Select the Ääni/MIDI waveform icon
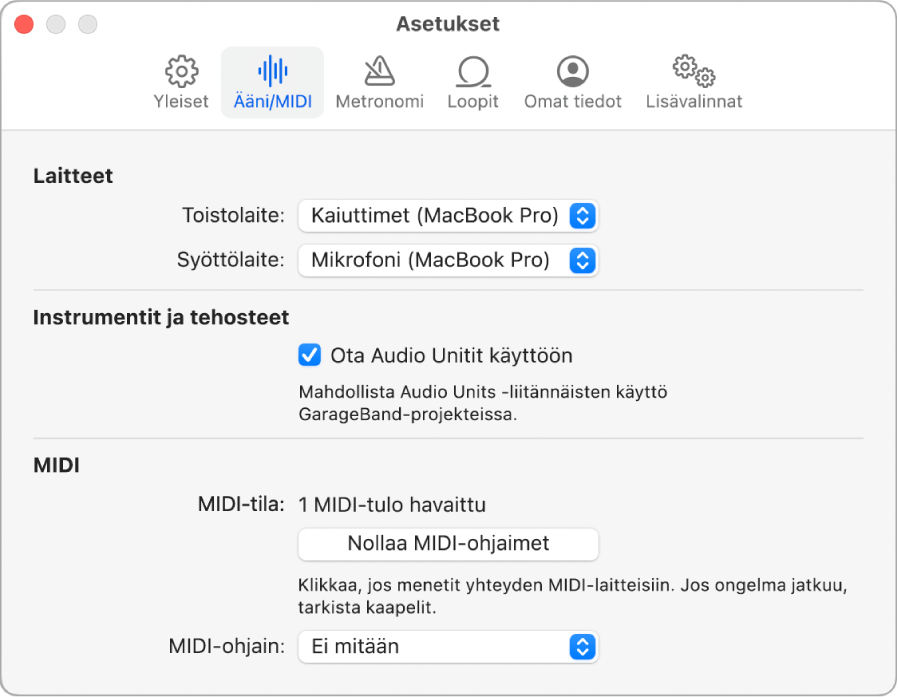The width and height of the screenshot is (899, 697). pos(271,70)
